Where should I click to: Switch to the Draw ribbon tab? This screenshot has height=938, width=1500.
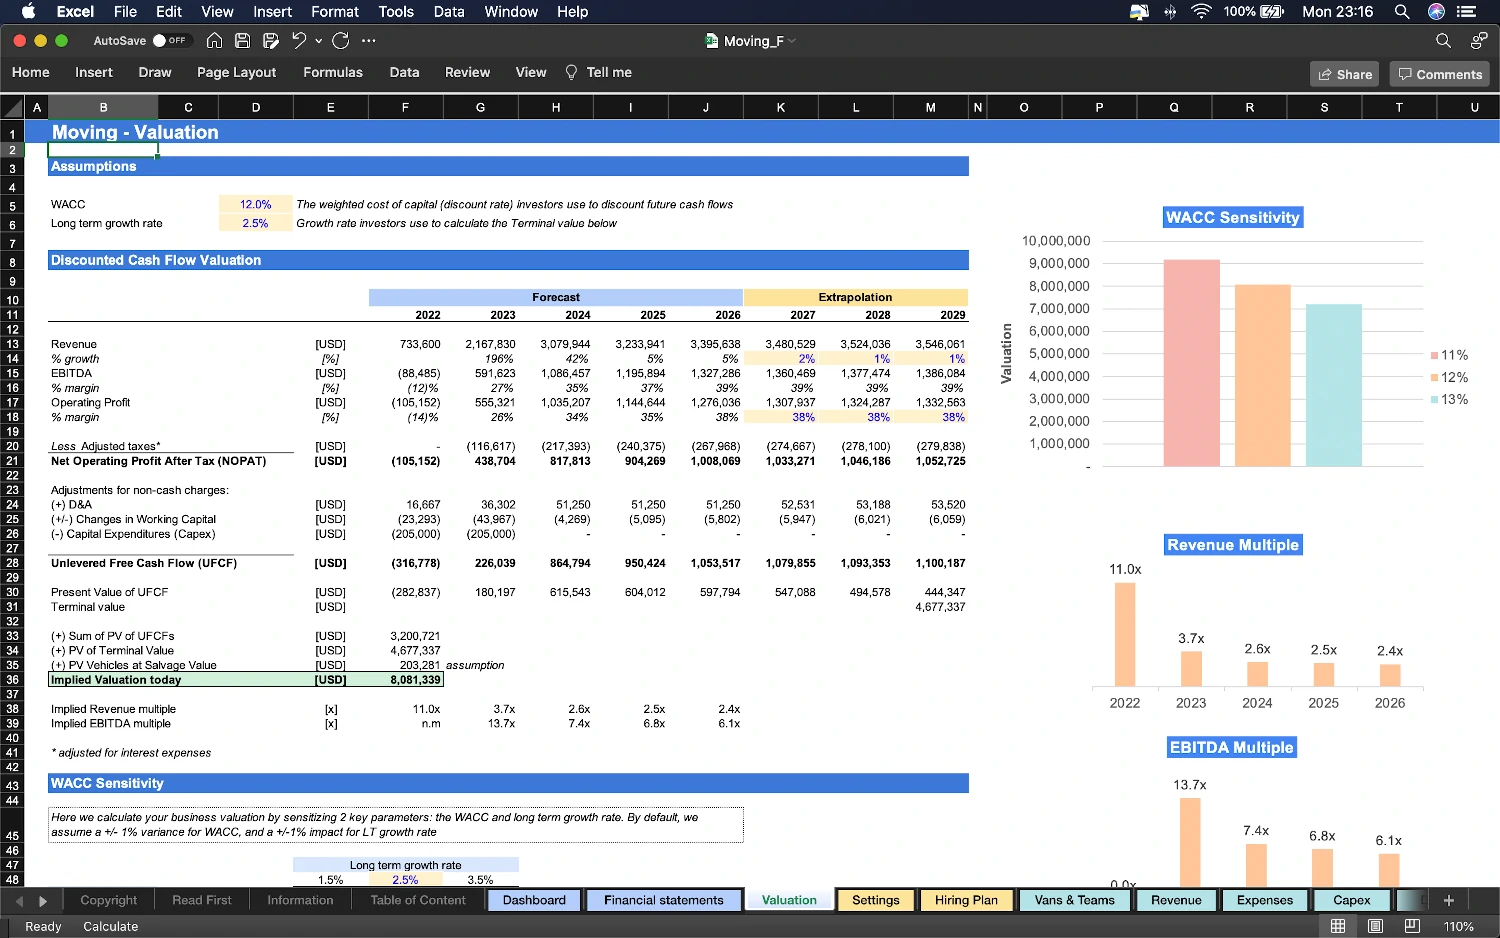tap(155, 72)
